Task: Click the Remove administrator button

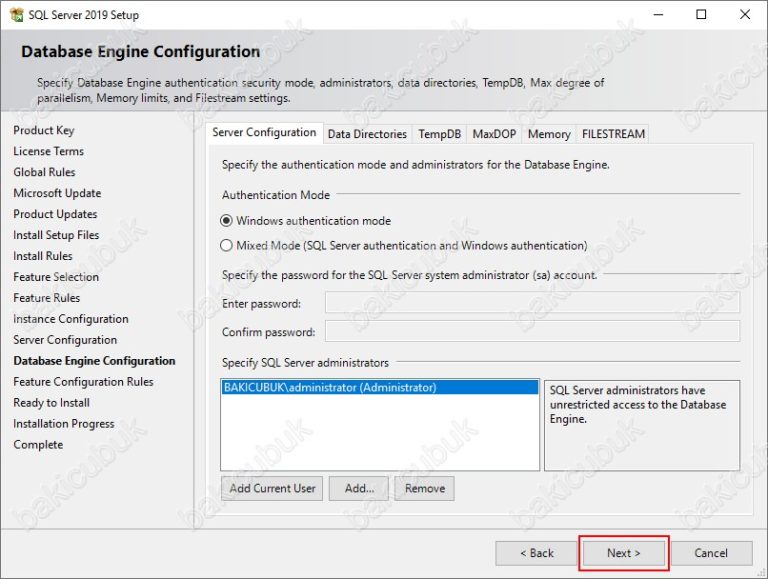Action: (424, 488)
